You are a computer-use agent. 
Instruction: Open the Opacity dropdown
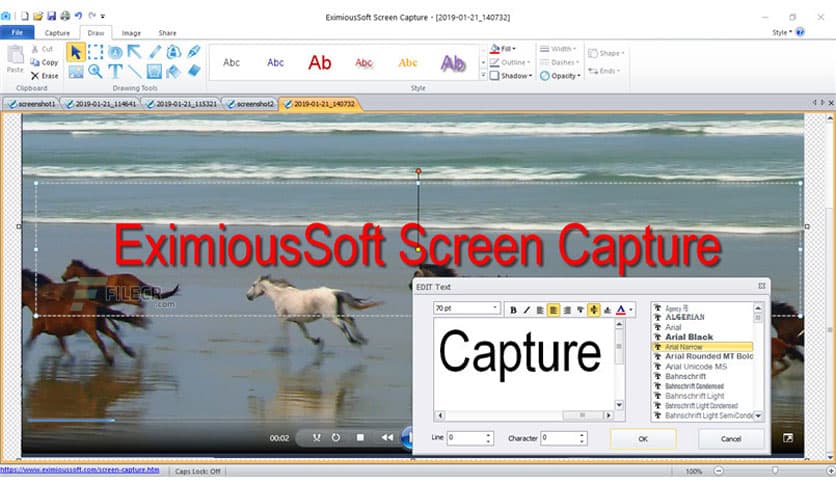(x=560, y=76)
